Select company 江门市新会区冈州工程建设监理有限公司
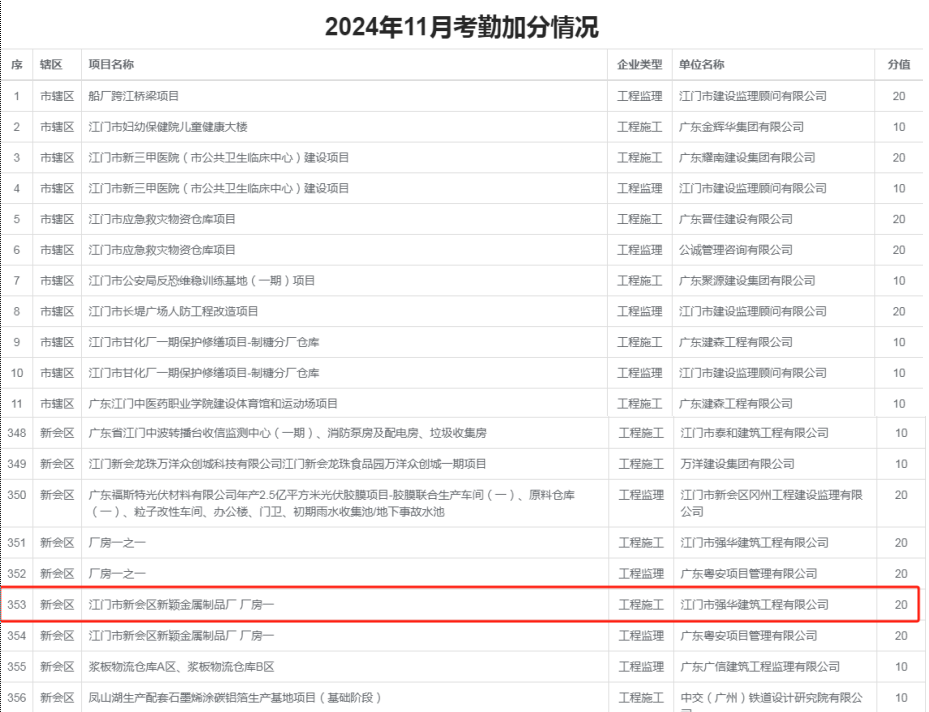This screenshot has height=712, width=929. point(771,503)
